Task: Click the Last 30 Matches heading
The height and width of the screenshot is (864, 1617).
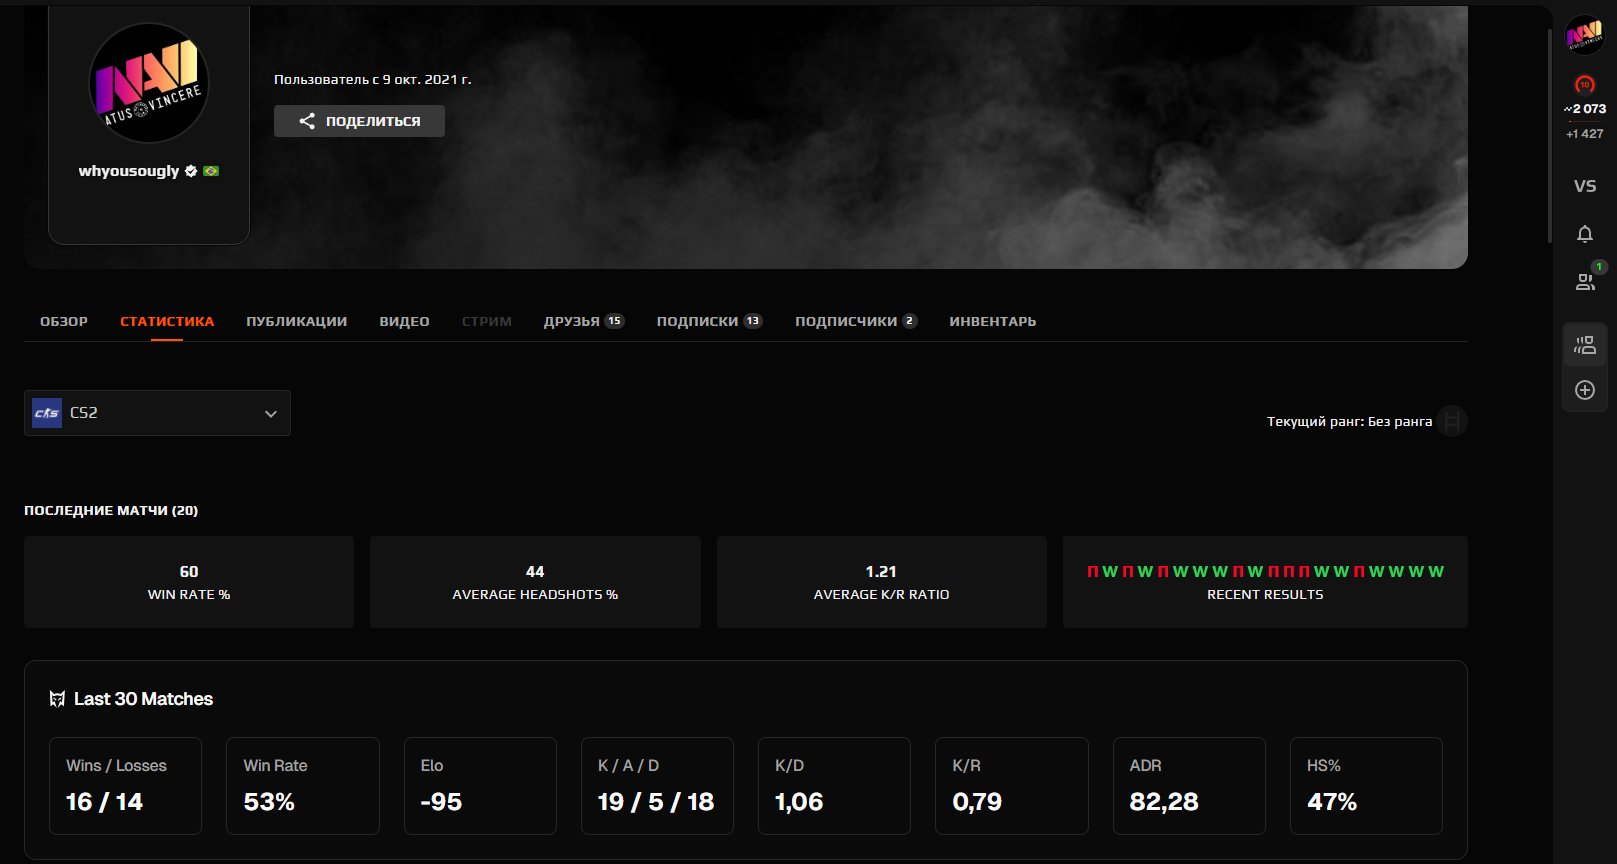Action: click(x=143, y=699)
